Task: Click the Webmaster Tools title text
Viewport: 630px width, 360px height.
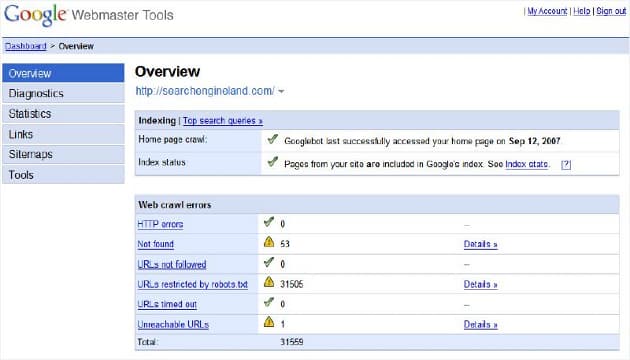Action: [x=123, y=15]
